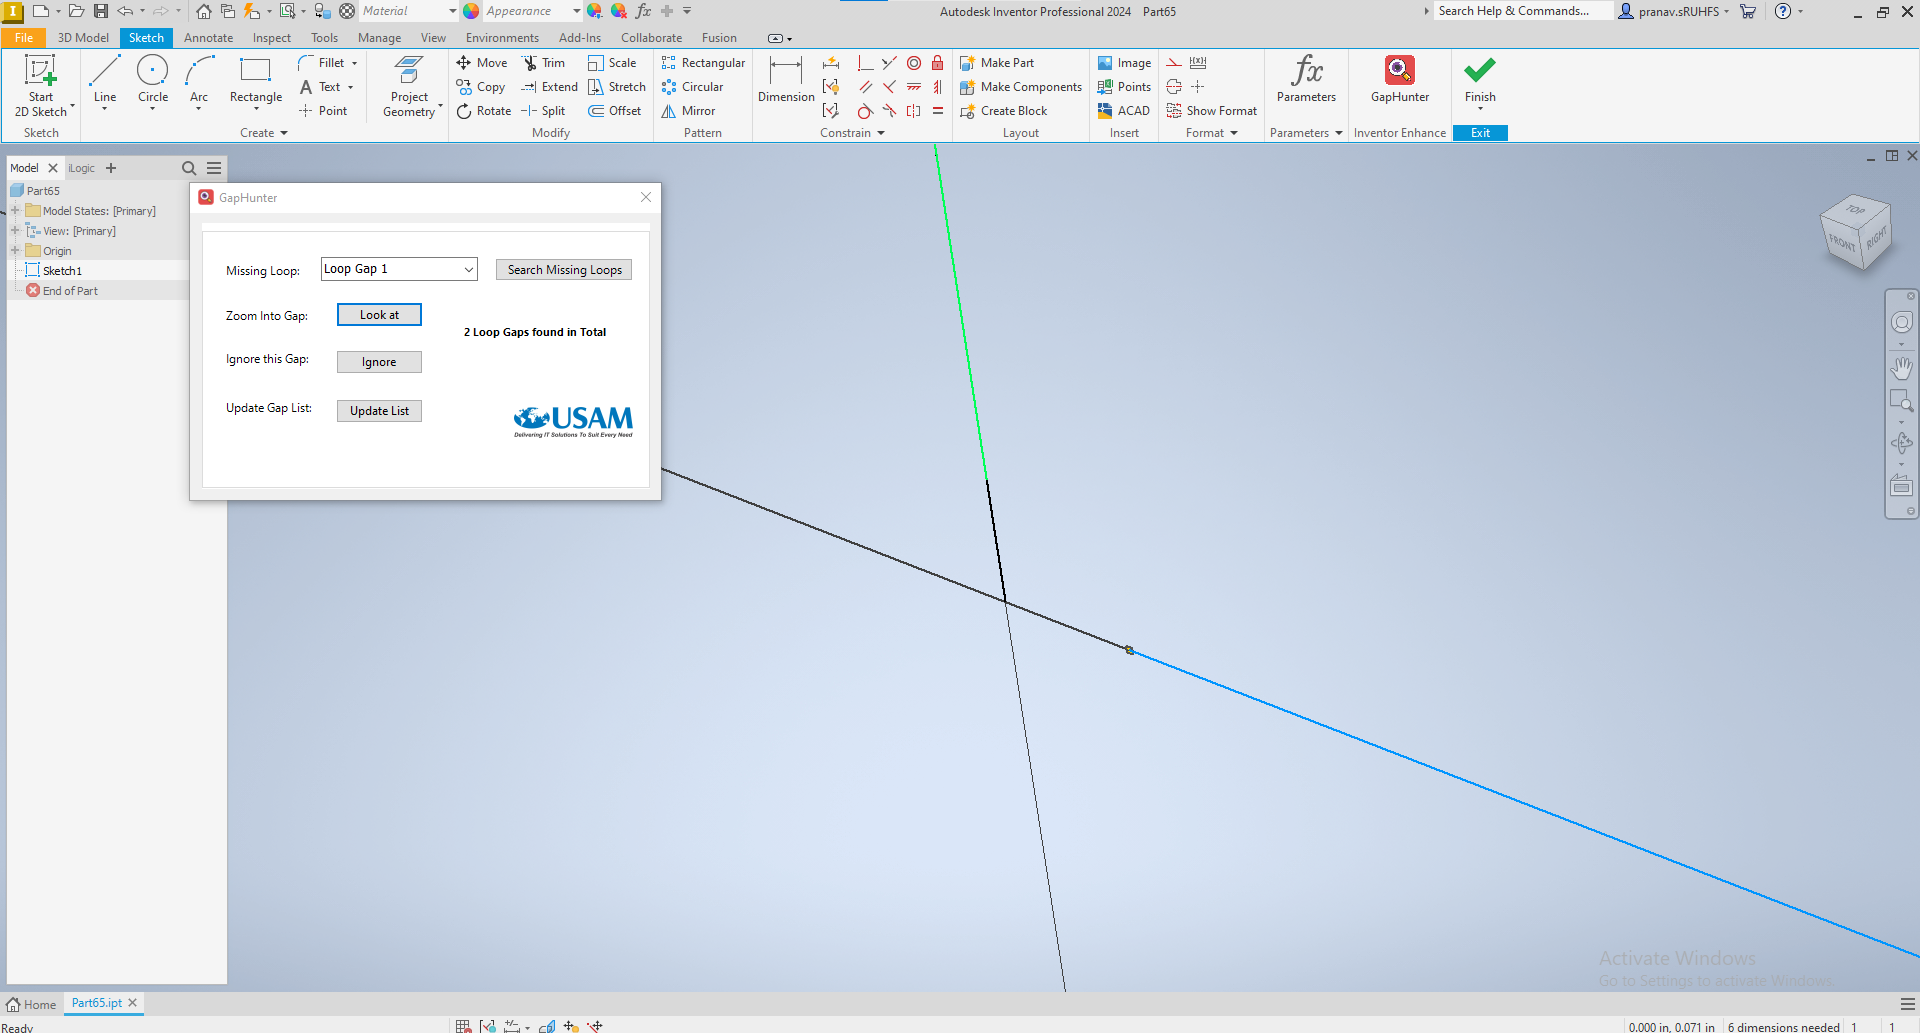Open the Pan hand navigation tool
The height and width of the screenshot is (1033, 1920).
1901,368
